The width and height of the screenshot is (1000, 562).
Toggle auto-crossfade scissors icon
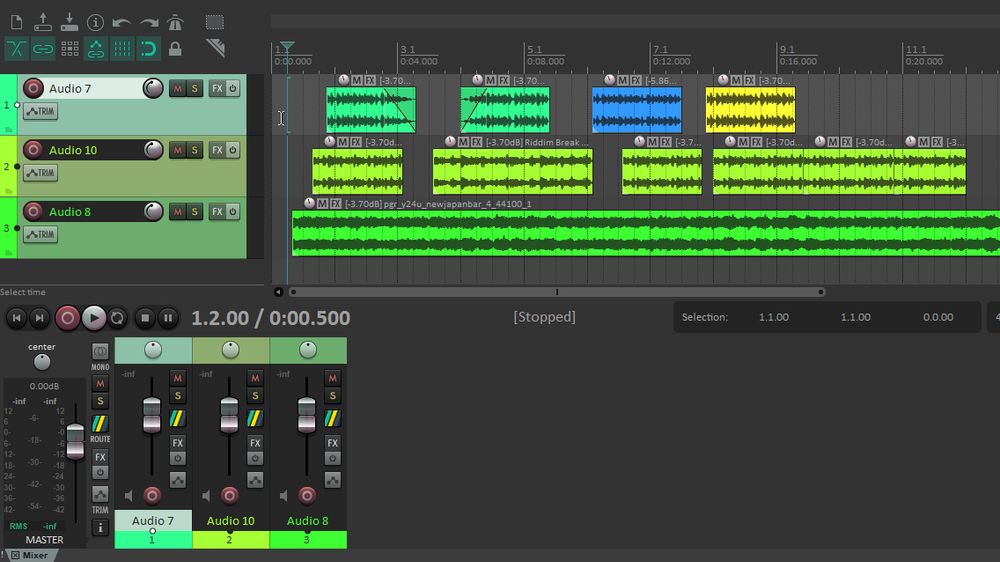17,48
